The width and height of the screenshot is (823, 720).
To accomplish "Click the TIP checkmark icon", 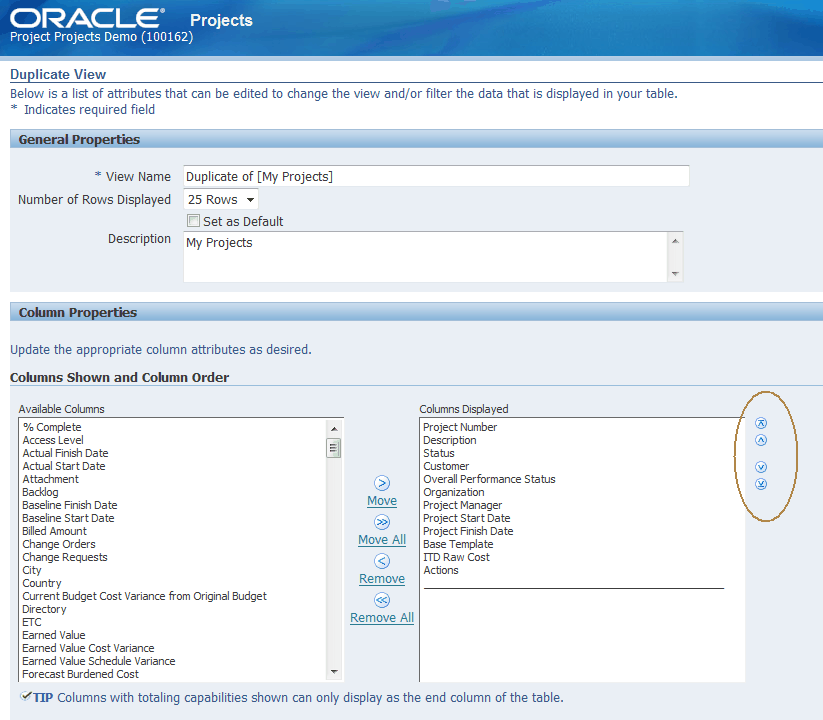I will pyautogui.click(x=26, y=697).
